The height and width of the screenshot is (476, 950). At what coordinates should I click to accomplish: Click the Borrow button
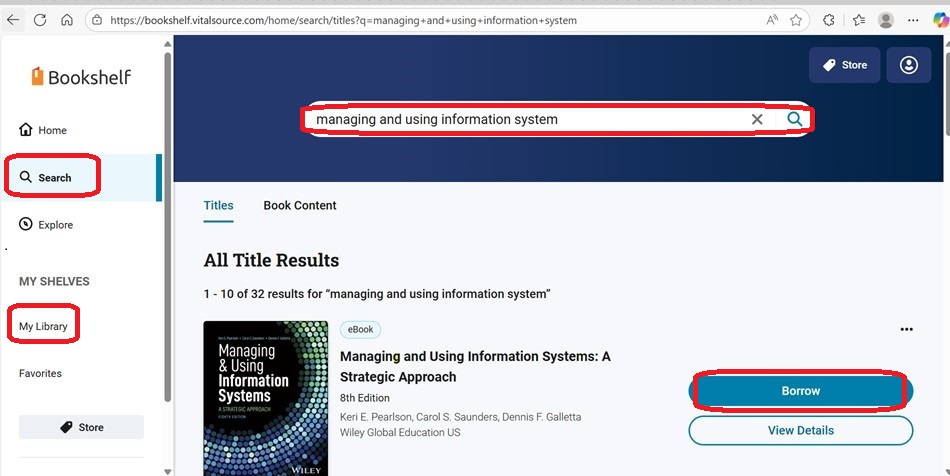pos(800,391)
